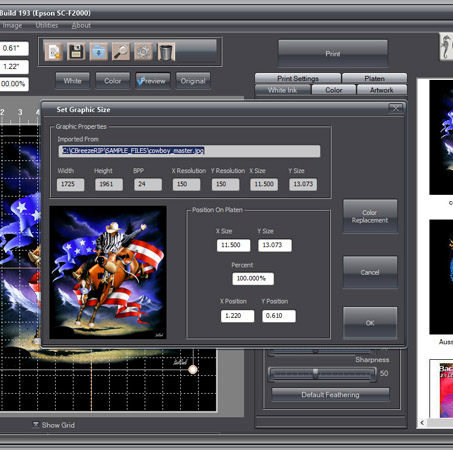
Task: Click Position On Platen X Size field
Action: (233, 245)
